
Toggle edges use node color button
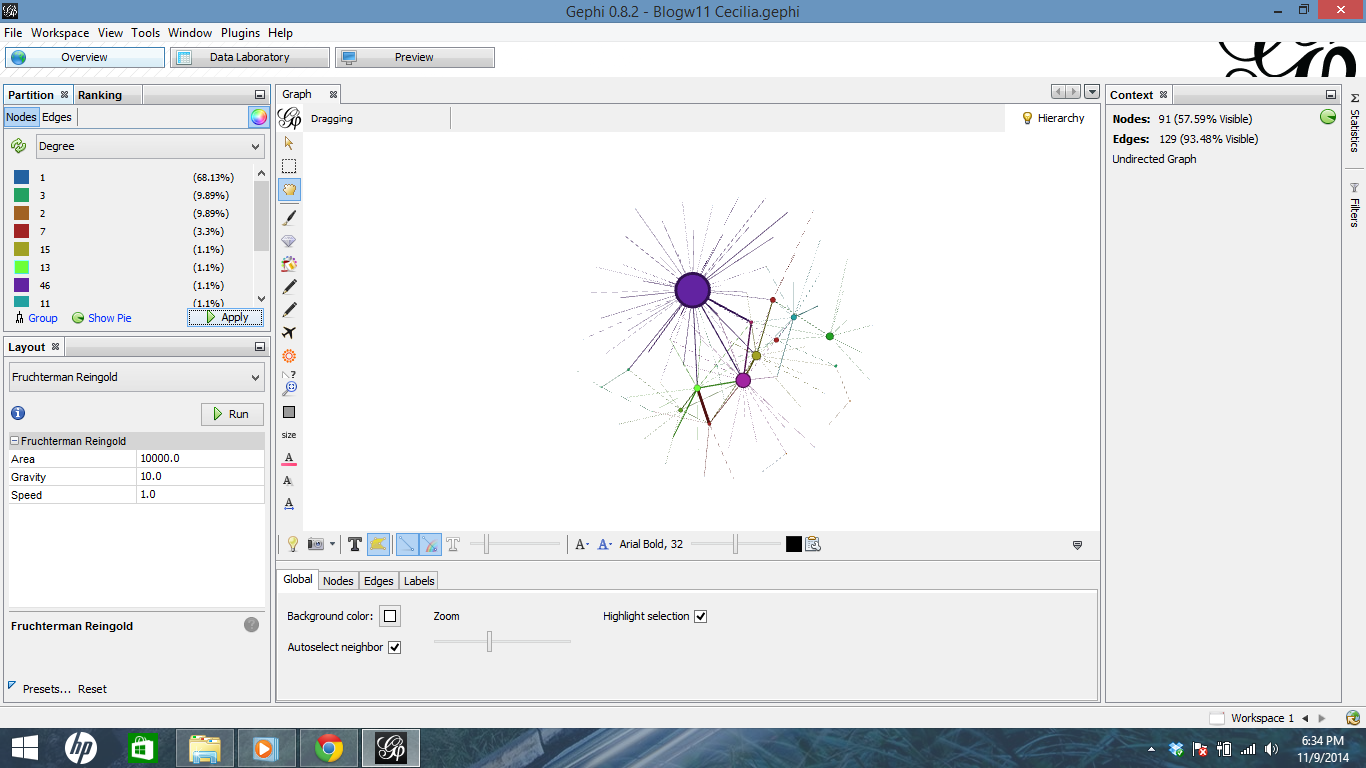pos(430,544)
